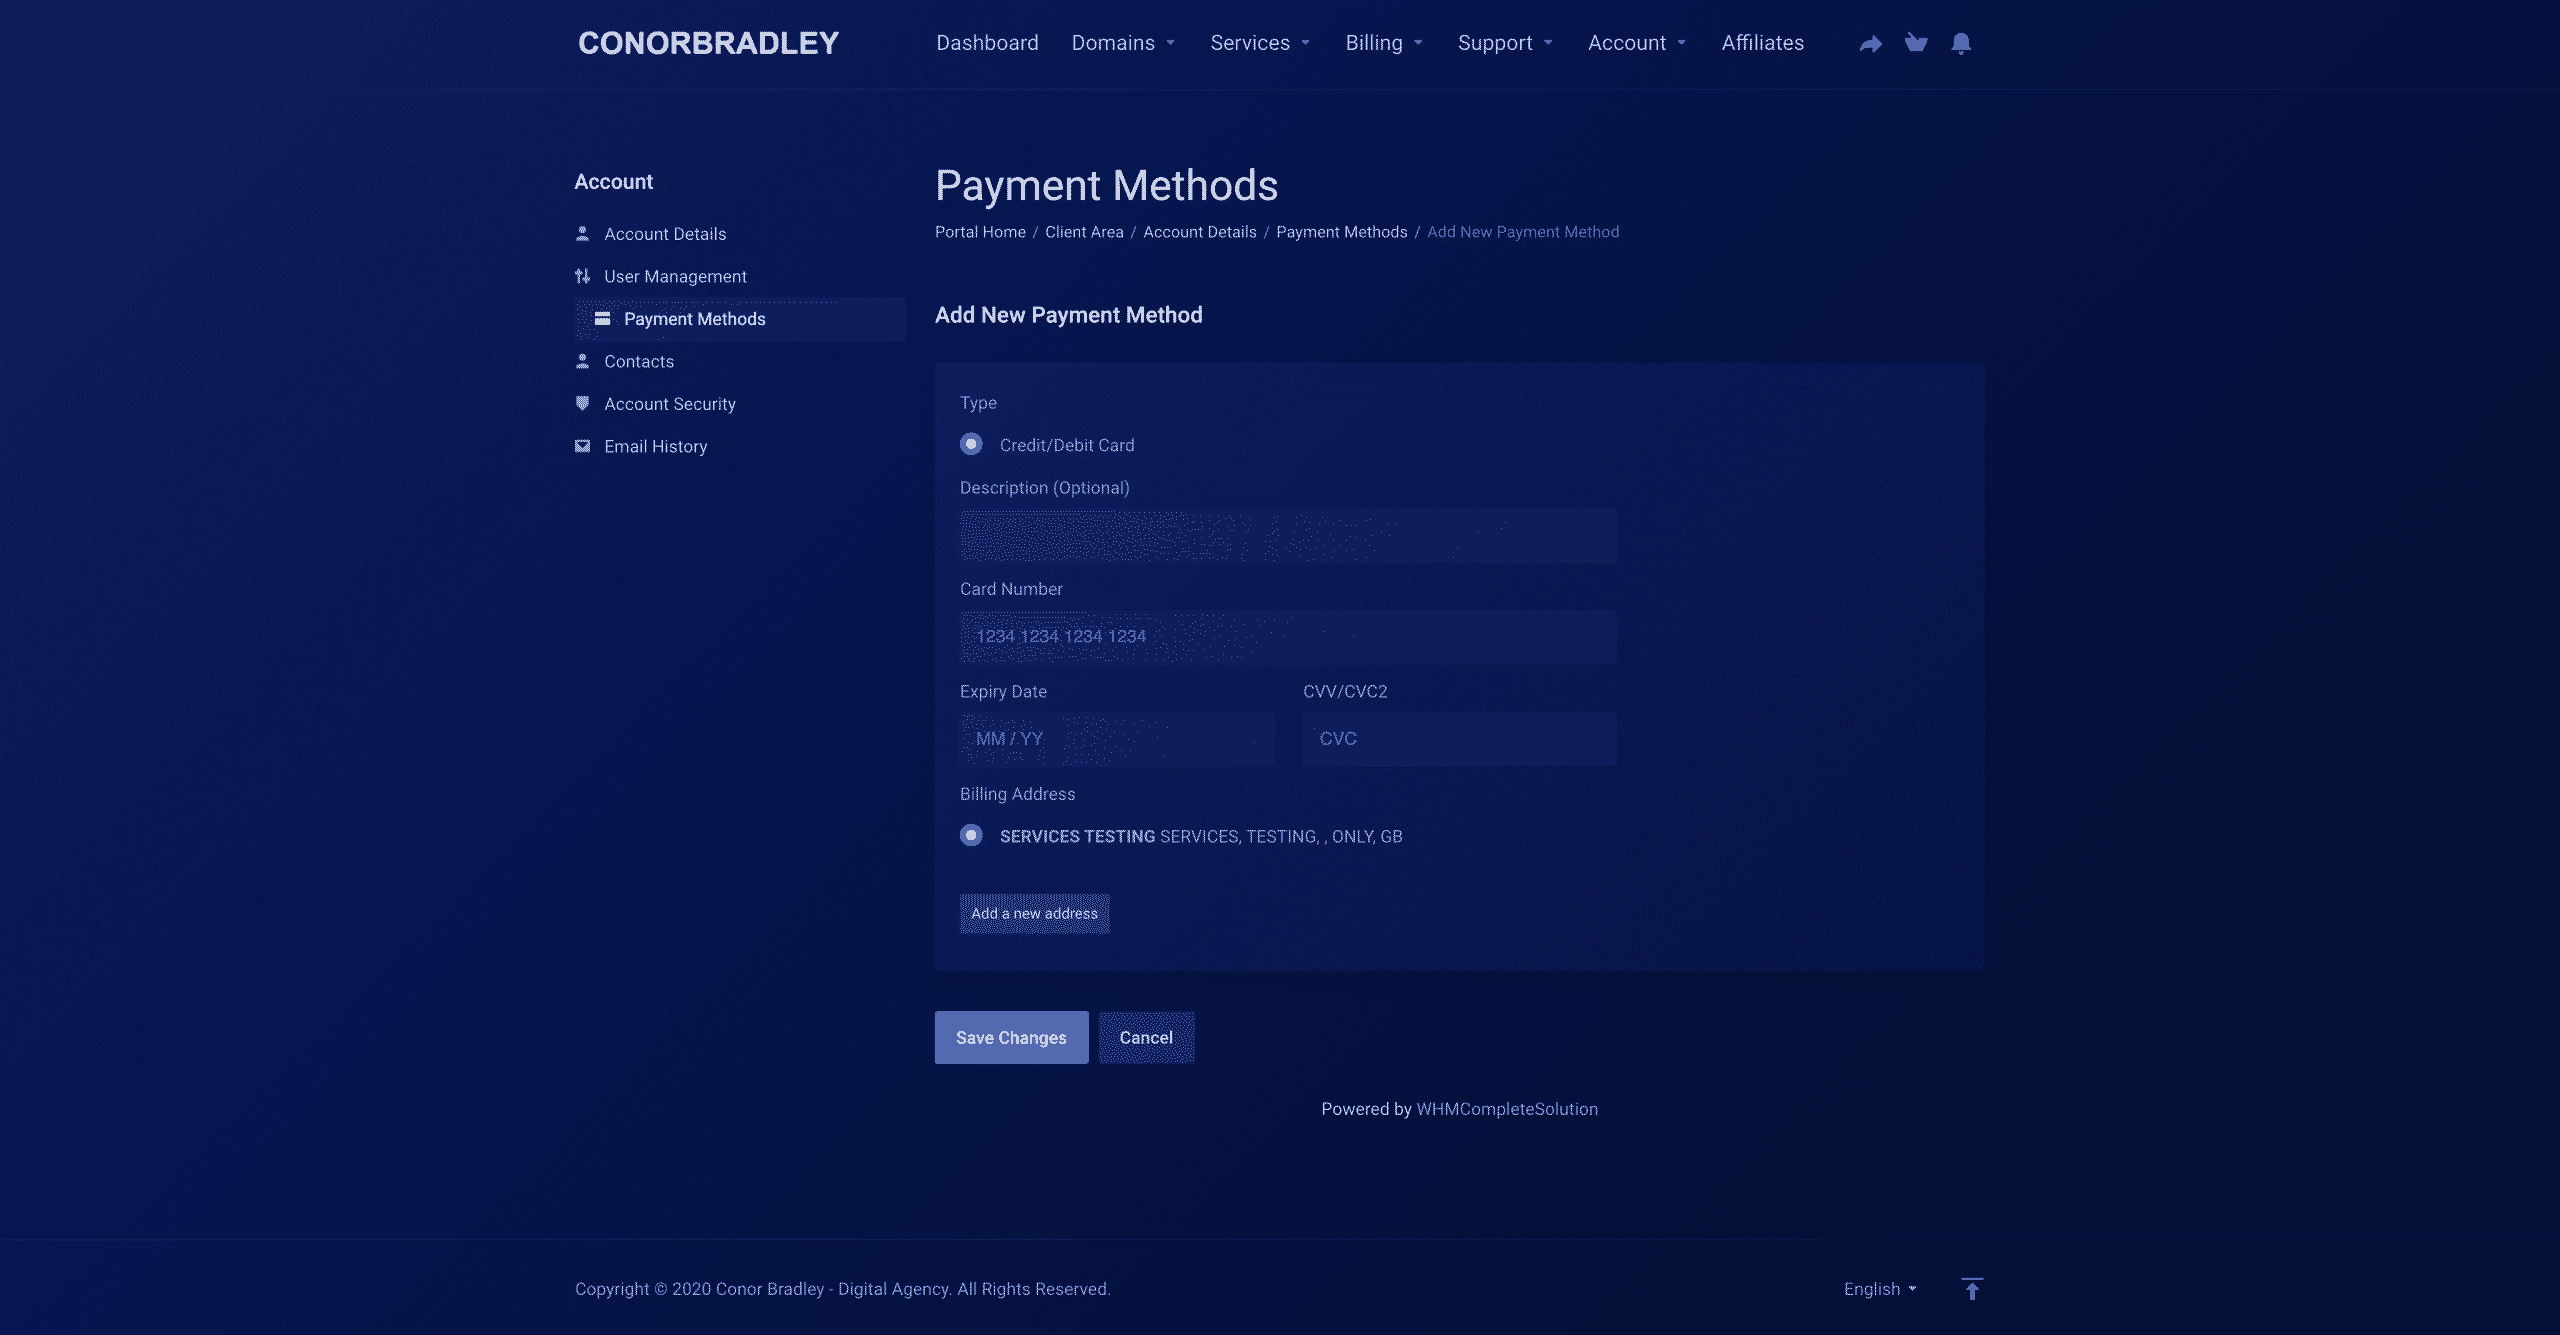Expand the Services dropdown menu
The height and width of the screenshot is (1335, 2560).
point(1260,43)
